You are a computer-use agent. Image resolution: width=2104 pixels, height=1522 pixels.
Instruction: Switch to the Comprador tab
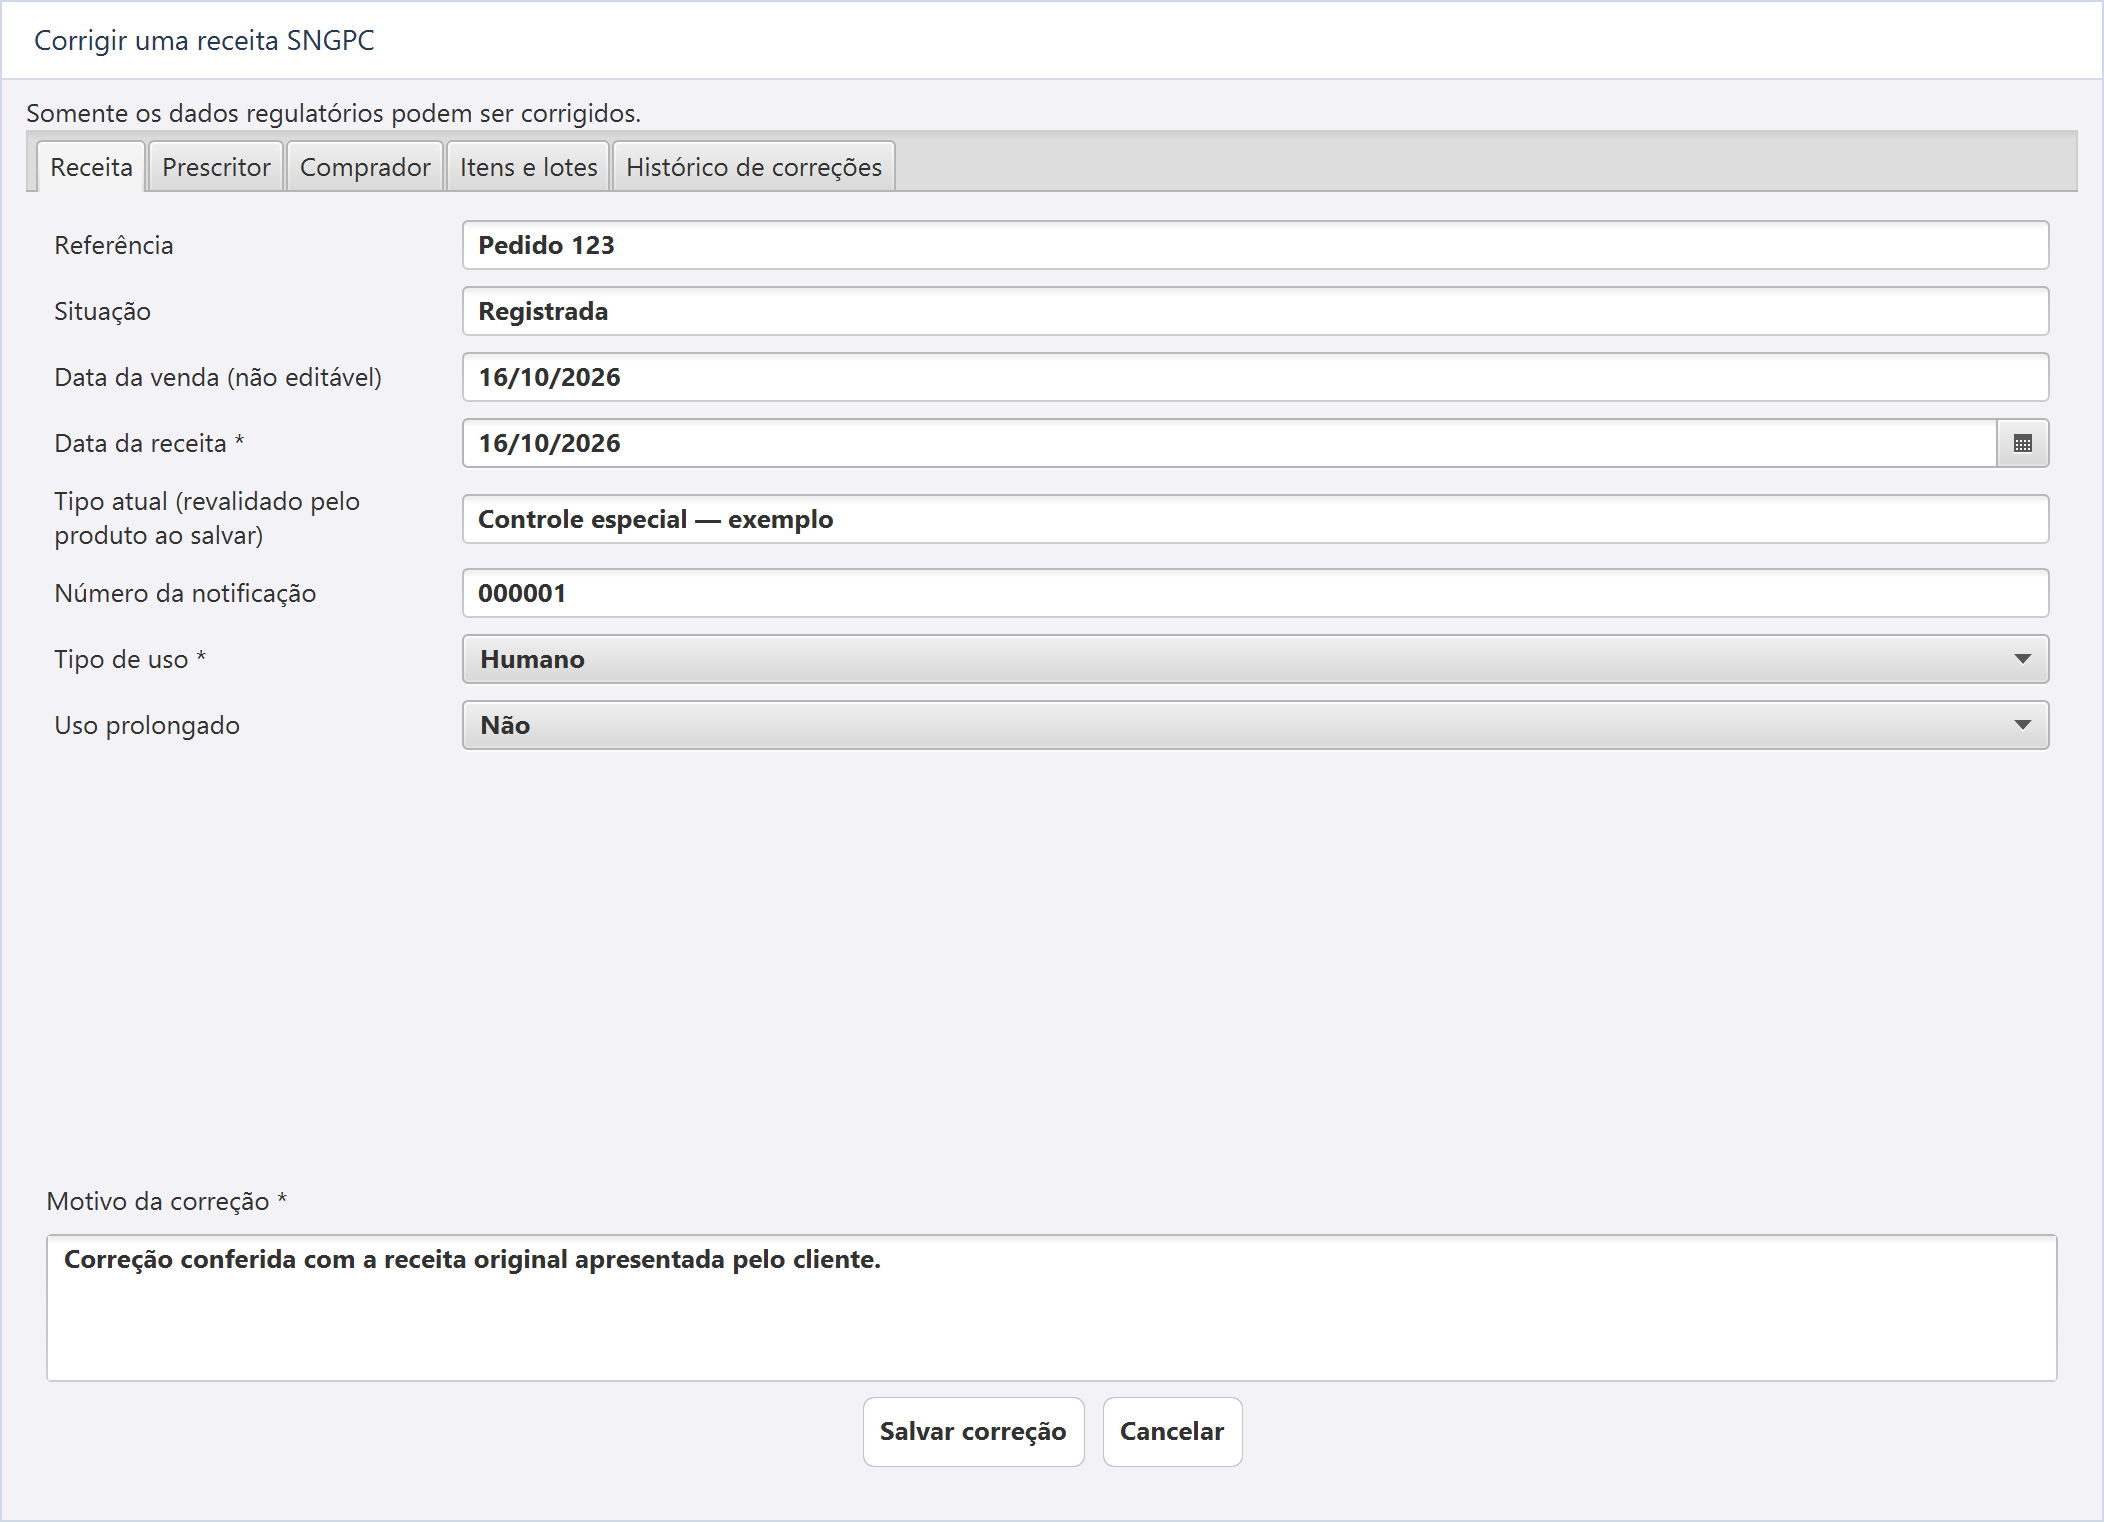point(365,167)
